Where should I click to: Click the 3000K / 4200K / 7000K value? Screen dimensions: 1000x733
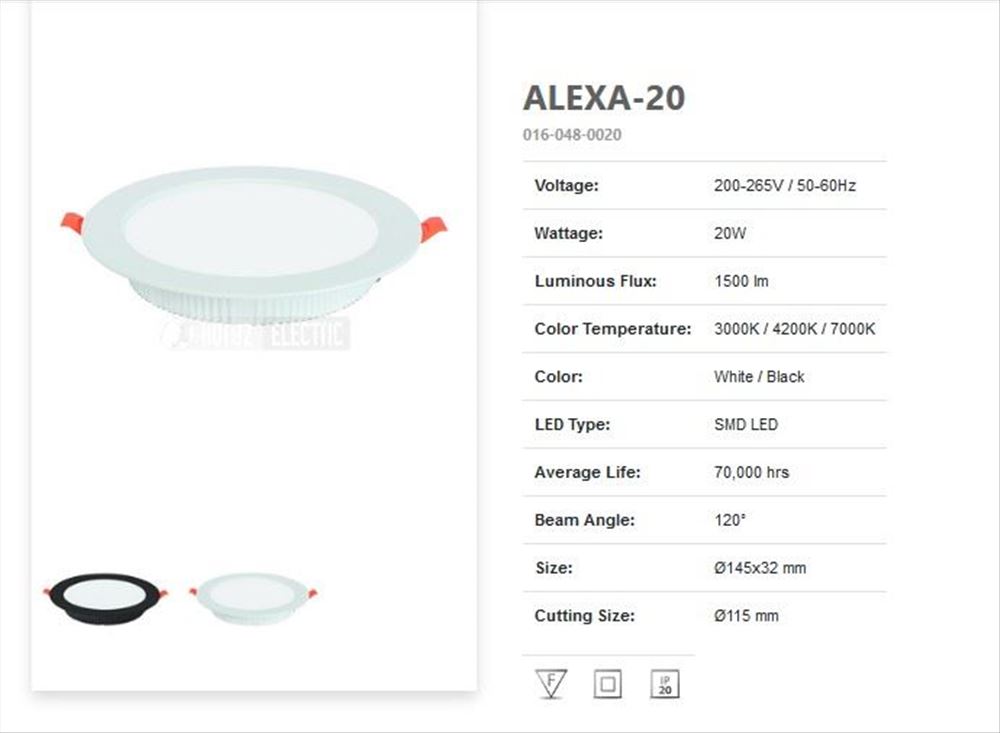point(794,329)
